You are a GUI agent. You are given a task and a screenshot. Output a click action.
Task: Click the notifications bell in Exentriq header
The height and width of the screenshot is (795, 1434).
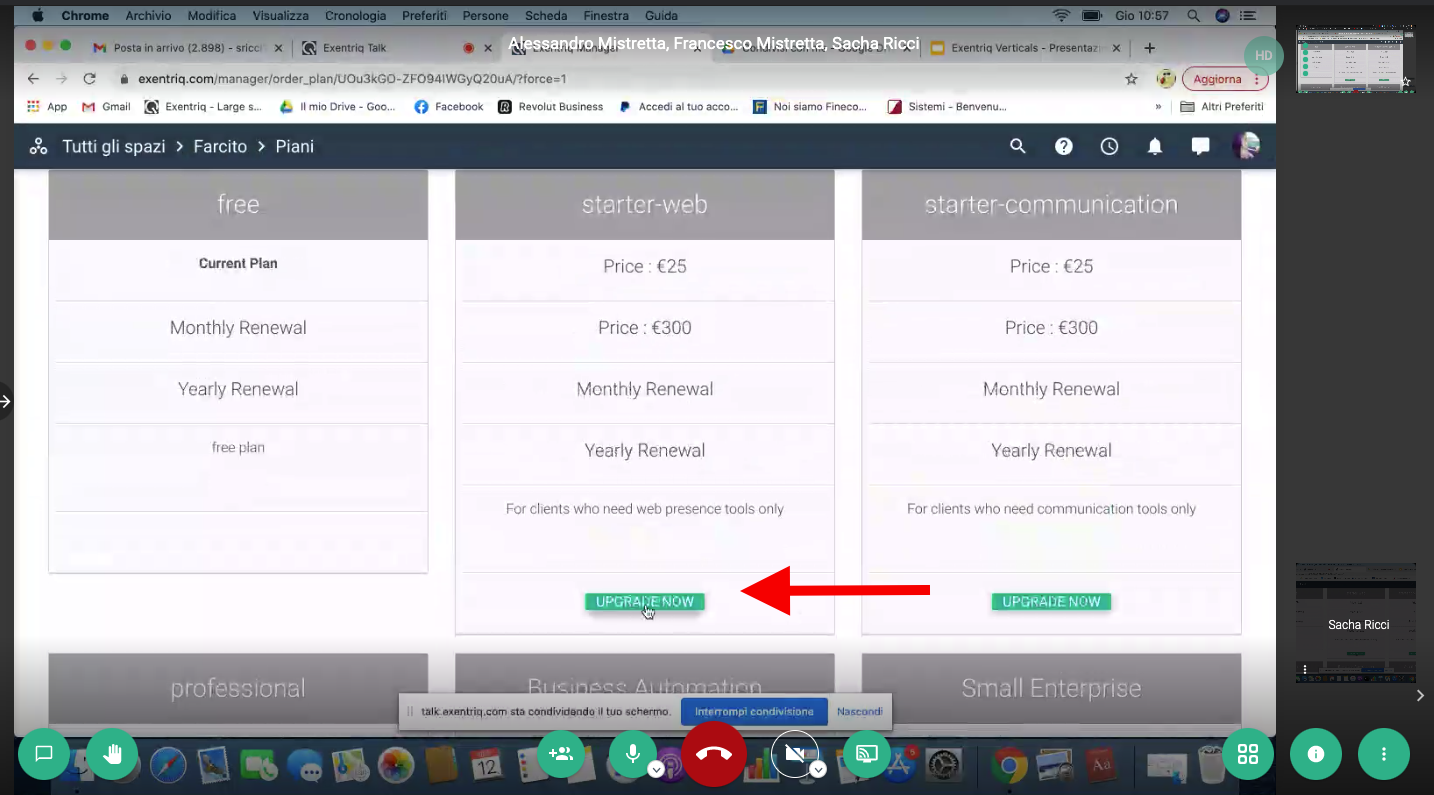1155,147
